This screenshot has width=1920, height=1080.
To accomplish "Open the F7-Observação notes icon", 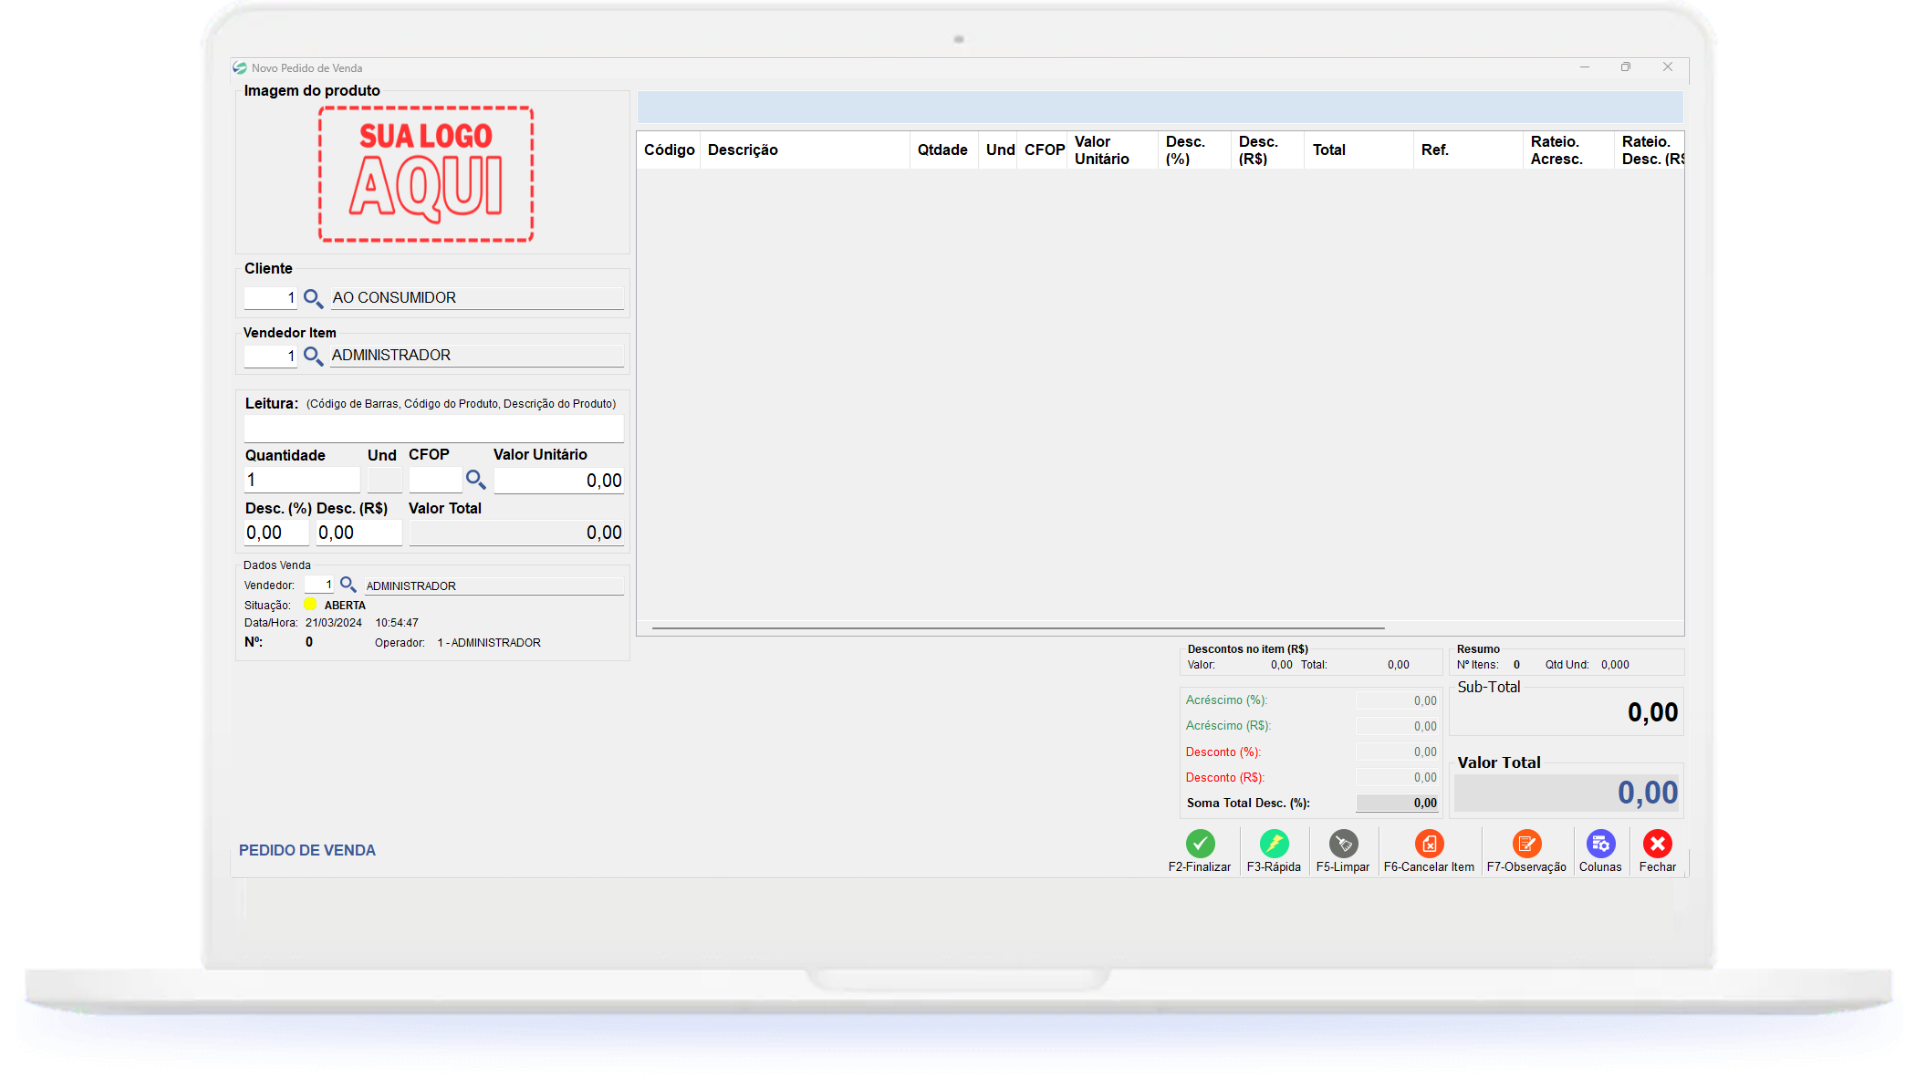I will (x=1526, y=844).
